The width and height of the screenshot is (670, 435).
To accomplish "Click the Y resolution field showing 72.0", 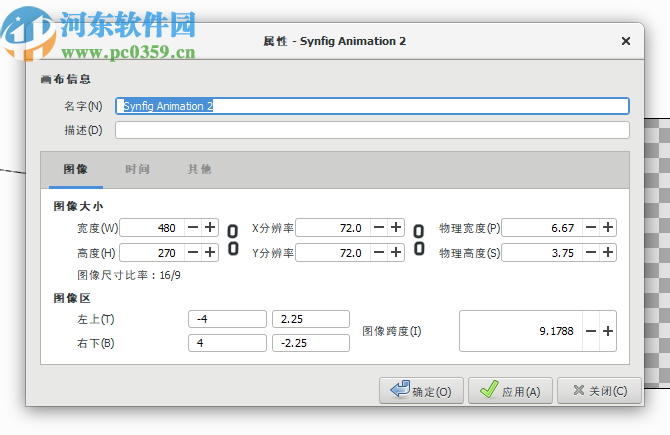I will [x=333, y=253].
